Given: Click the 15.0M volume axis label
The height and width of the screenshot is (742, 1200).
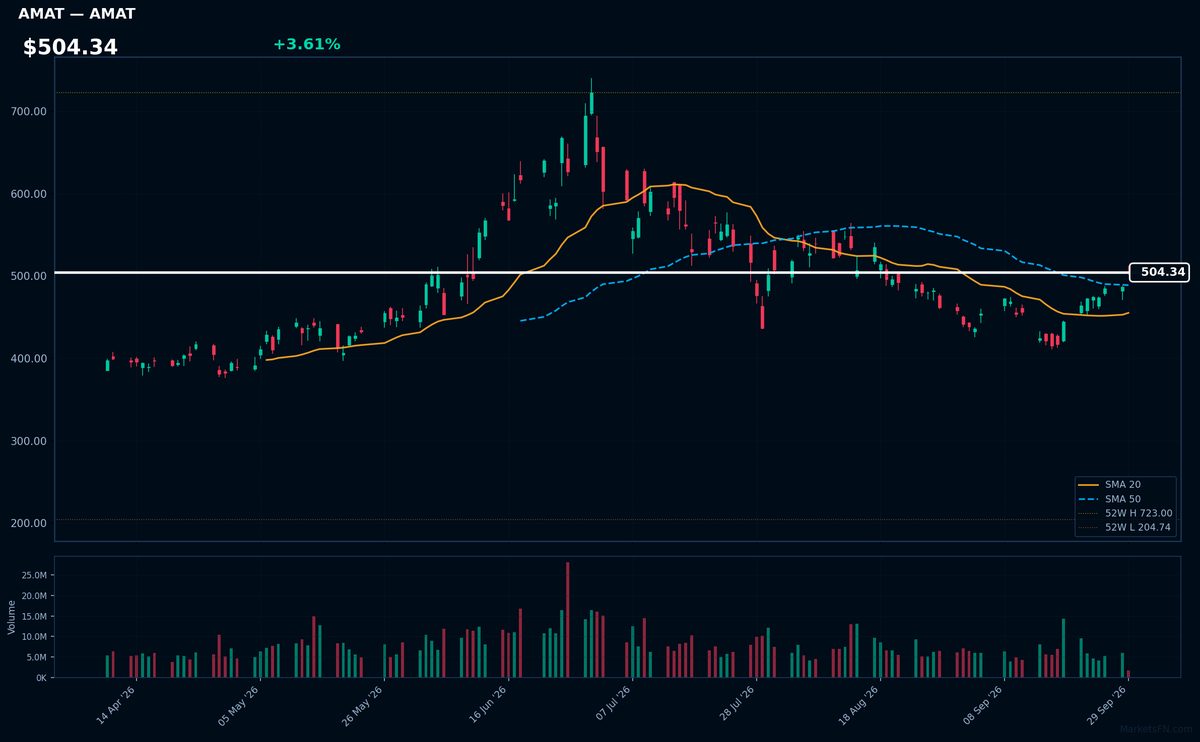Looking at the screenshot, I should [33, 616].
